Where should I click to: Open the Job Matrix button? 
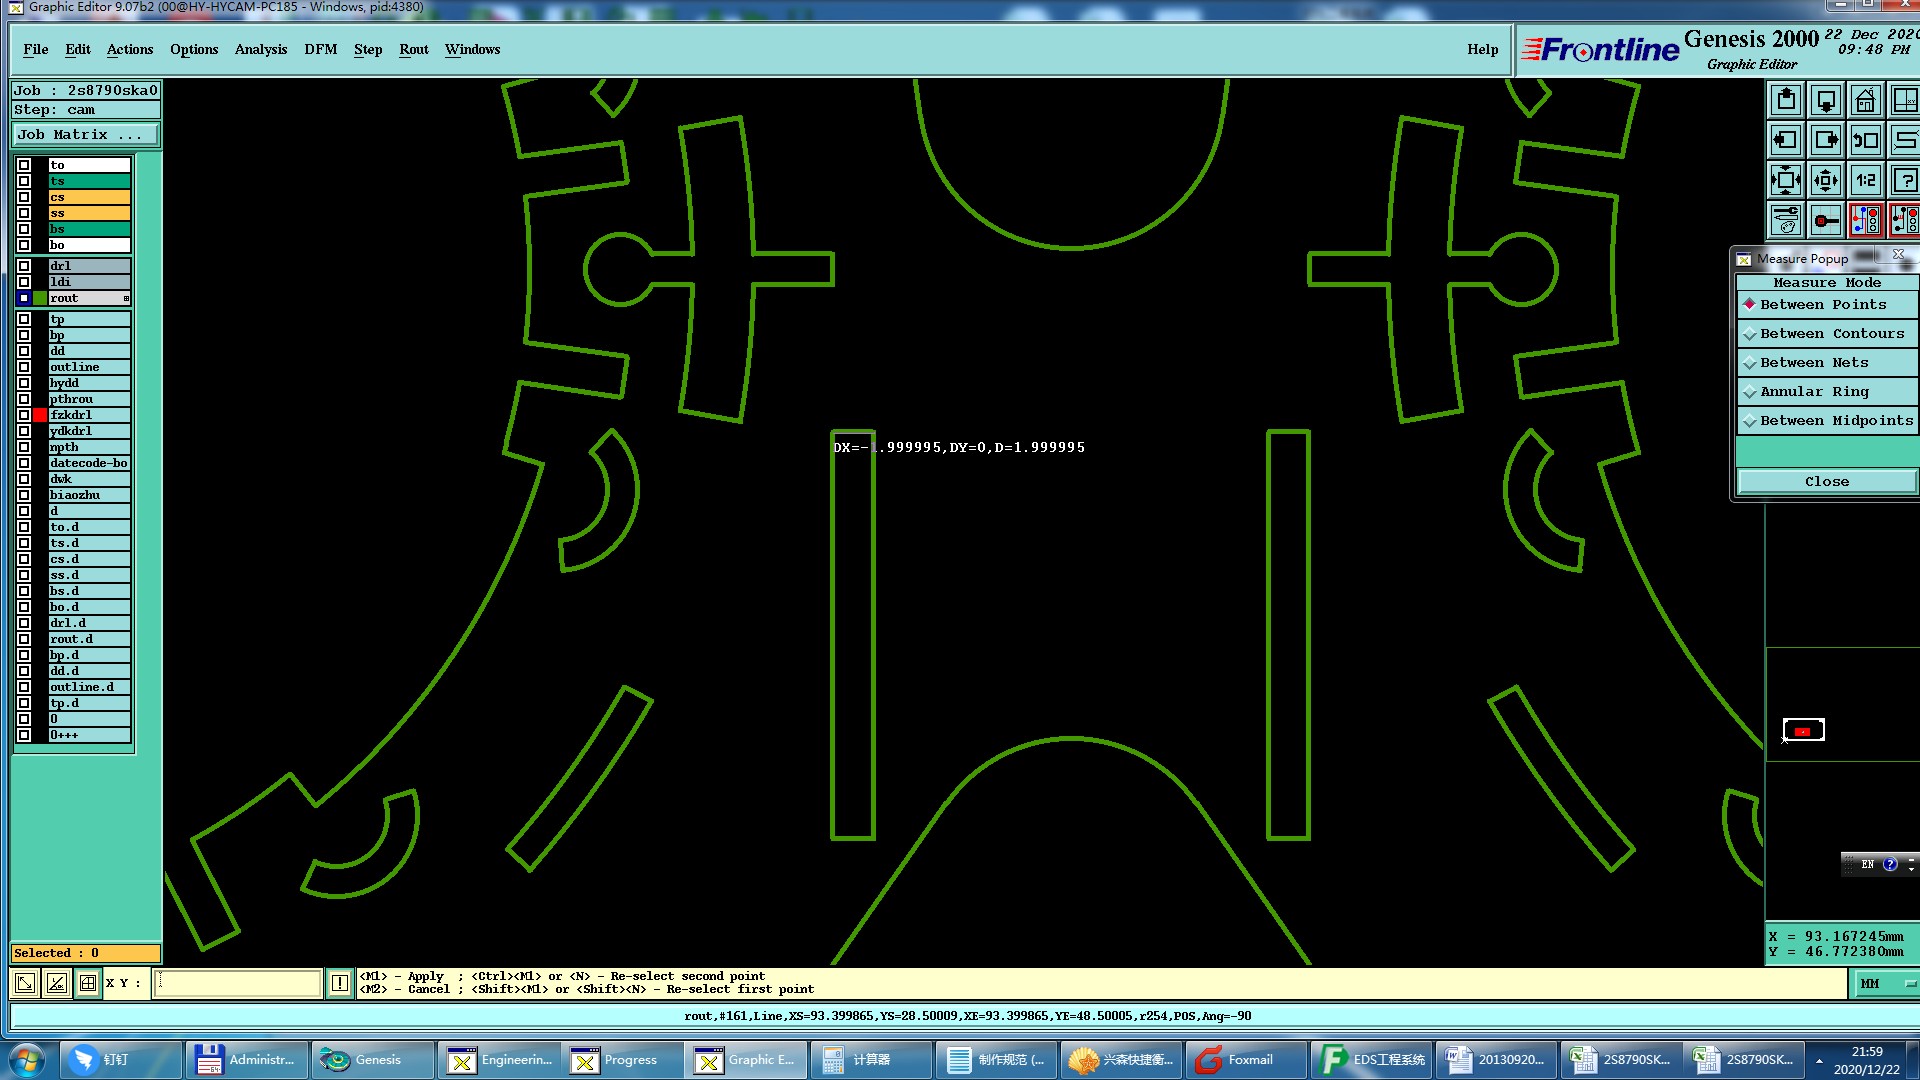[x=84, y=134]
